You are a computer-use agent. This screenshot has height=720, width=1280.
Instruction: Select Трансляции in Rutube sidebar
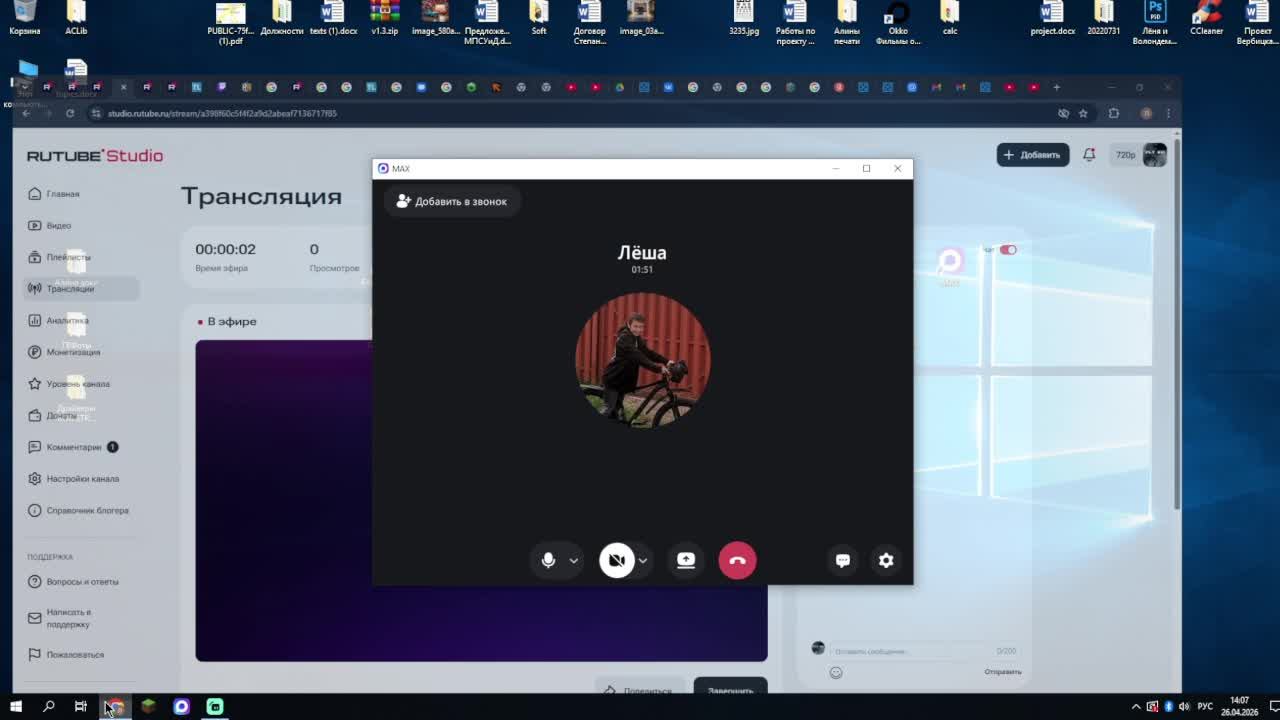click(80, 289)
